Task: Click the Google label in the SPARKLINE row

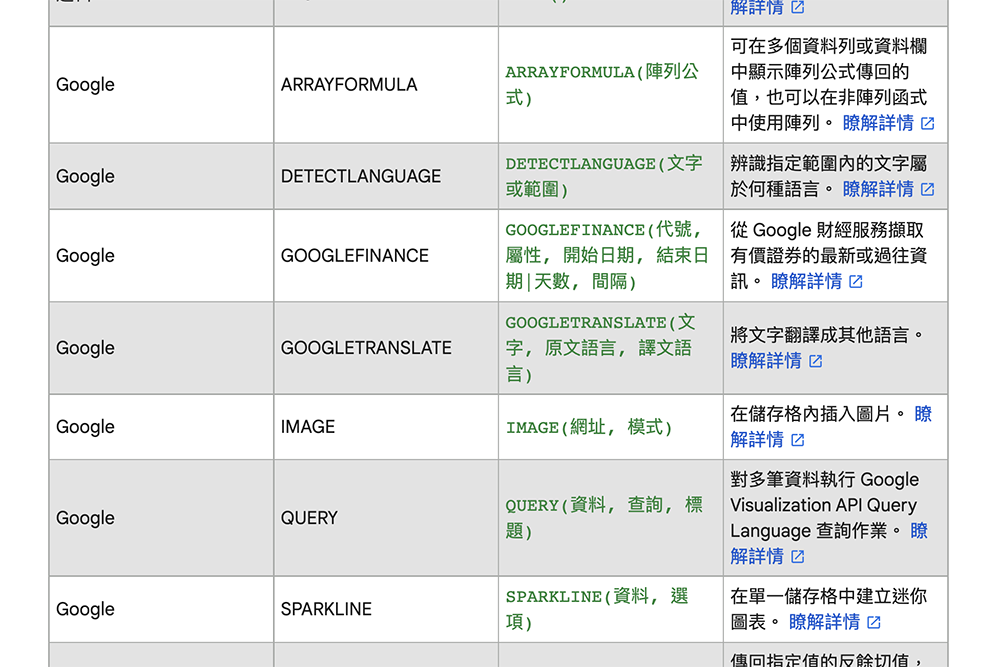Action: click(85, 609)
